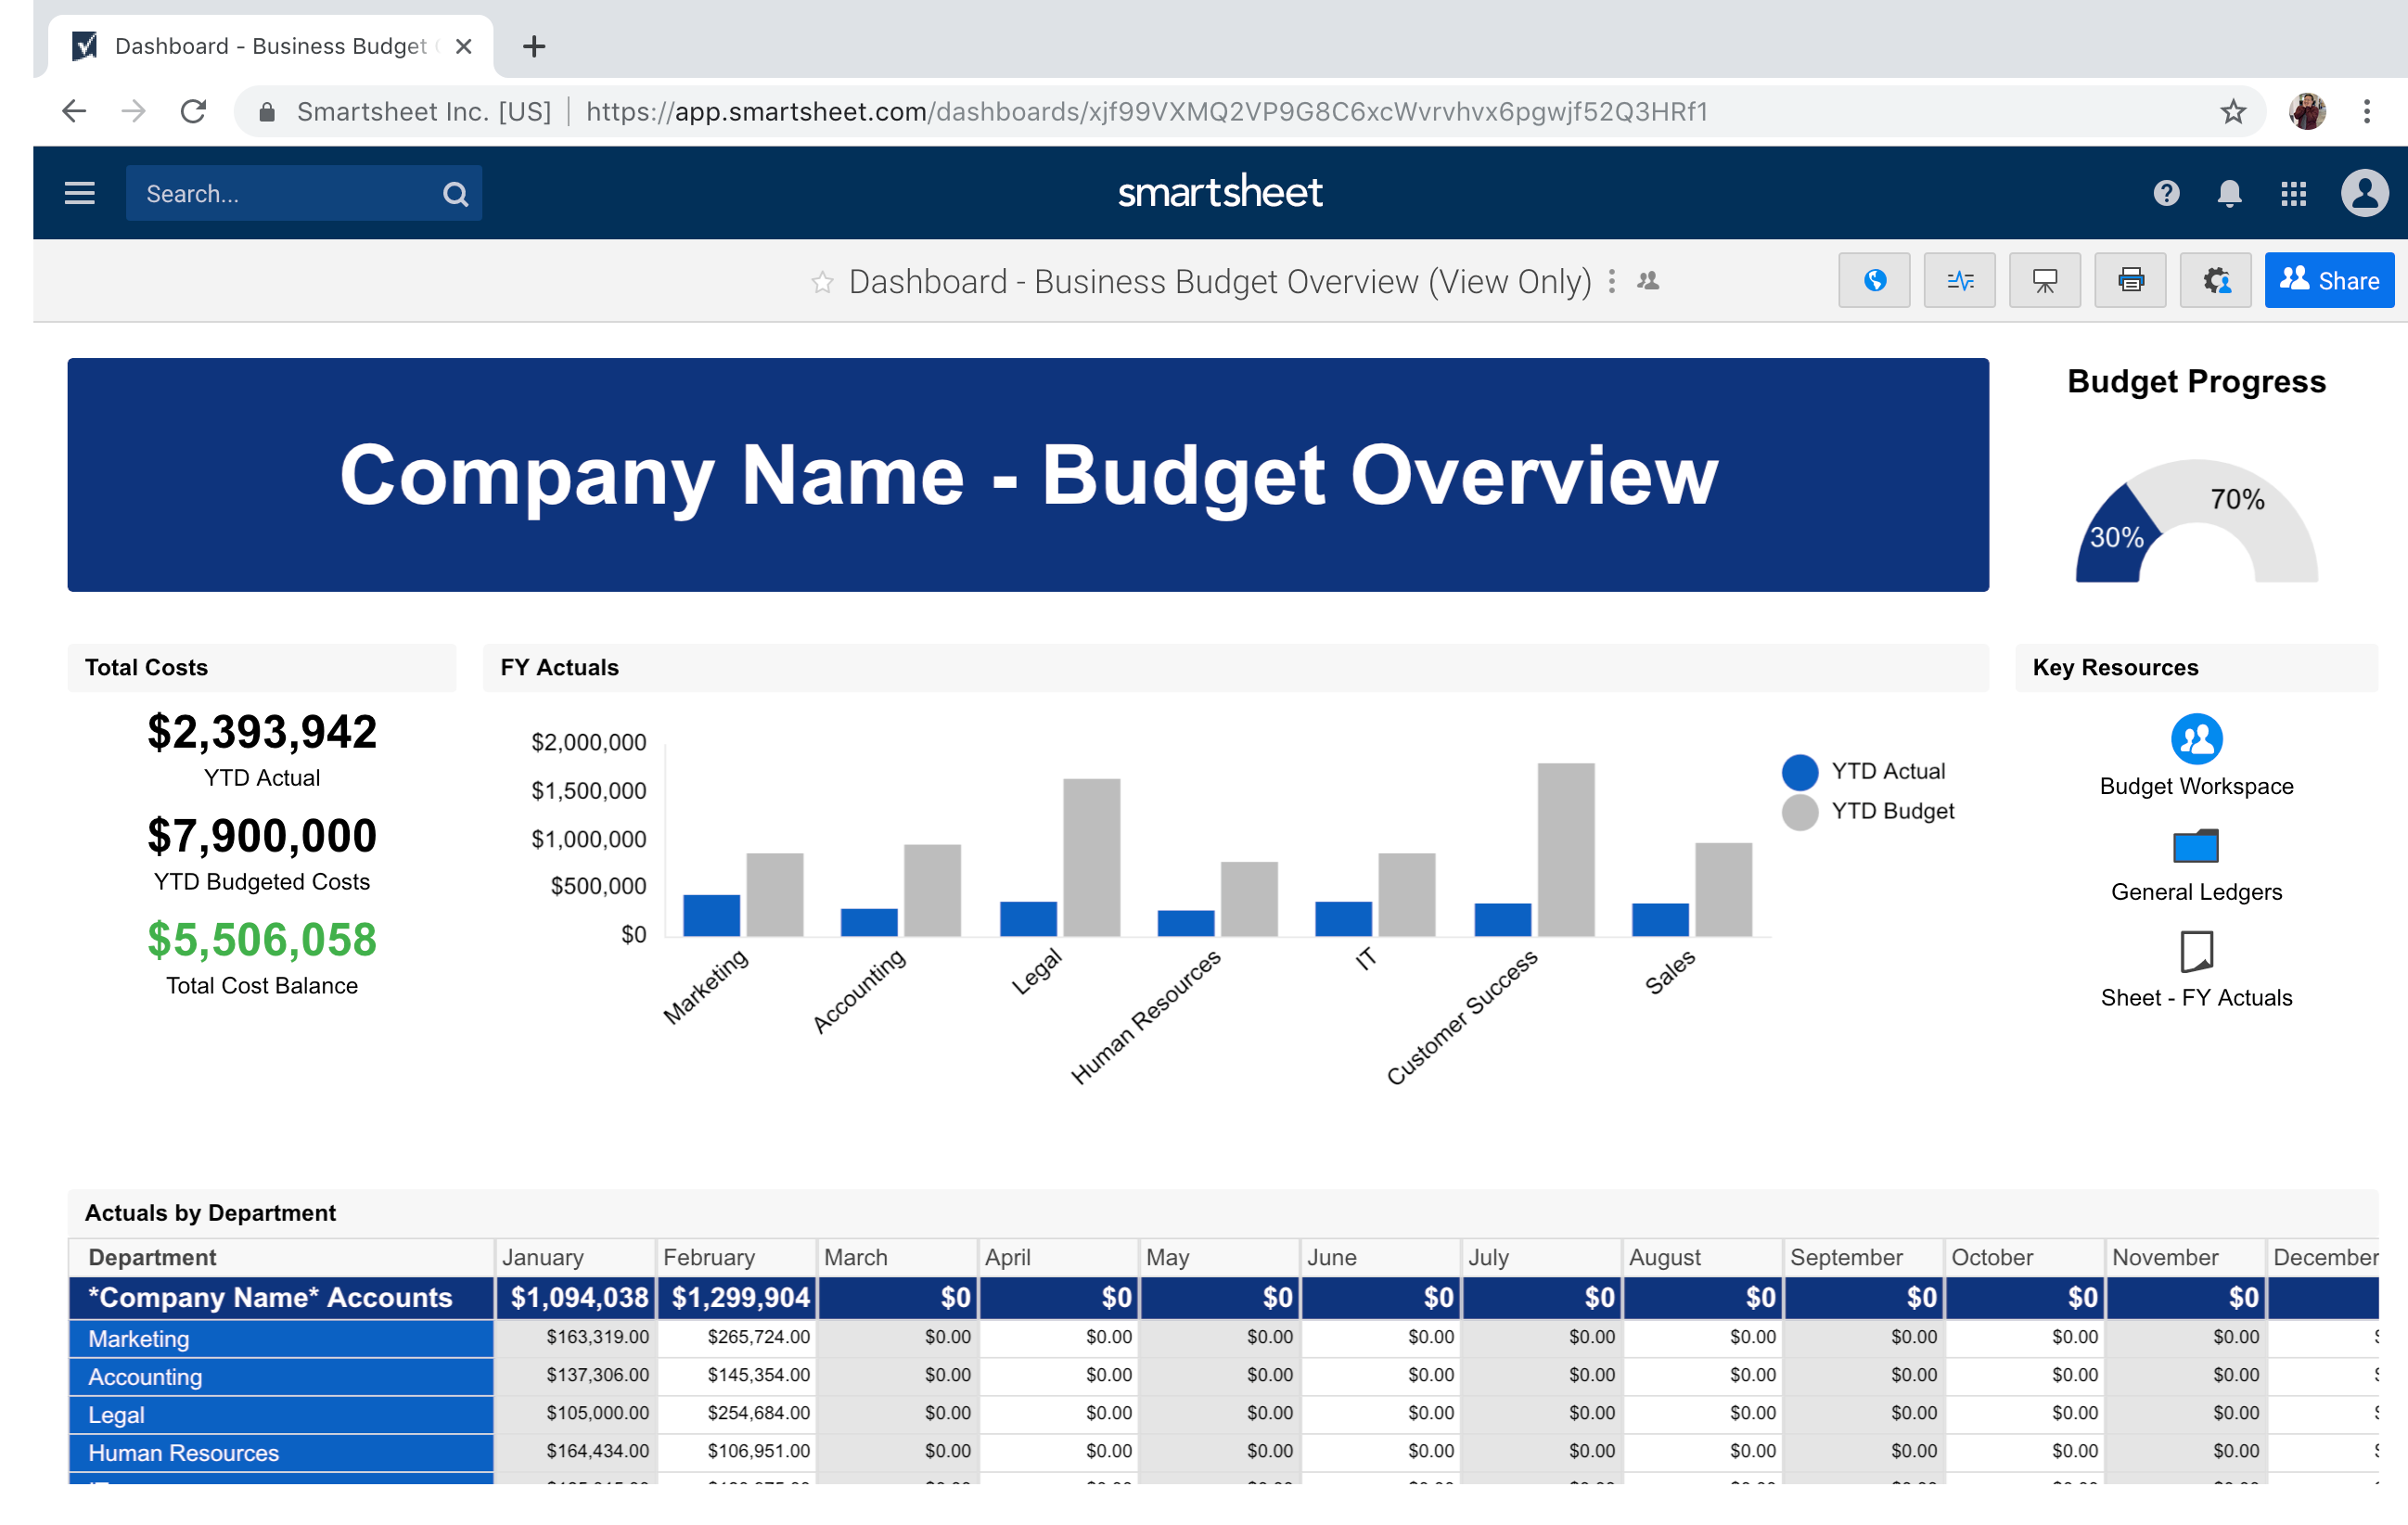This screenshot has height=1525, width=2408.
Task: Toggle the favorite star beside dashboard title
Action: [x=822, y=283]
